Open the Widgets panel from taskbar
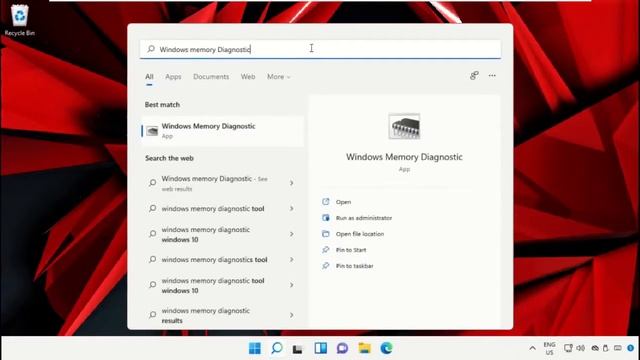Viewport: 640px width, 360px height. coord(320,348)
